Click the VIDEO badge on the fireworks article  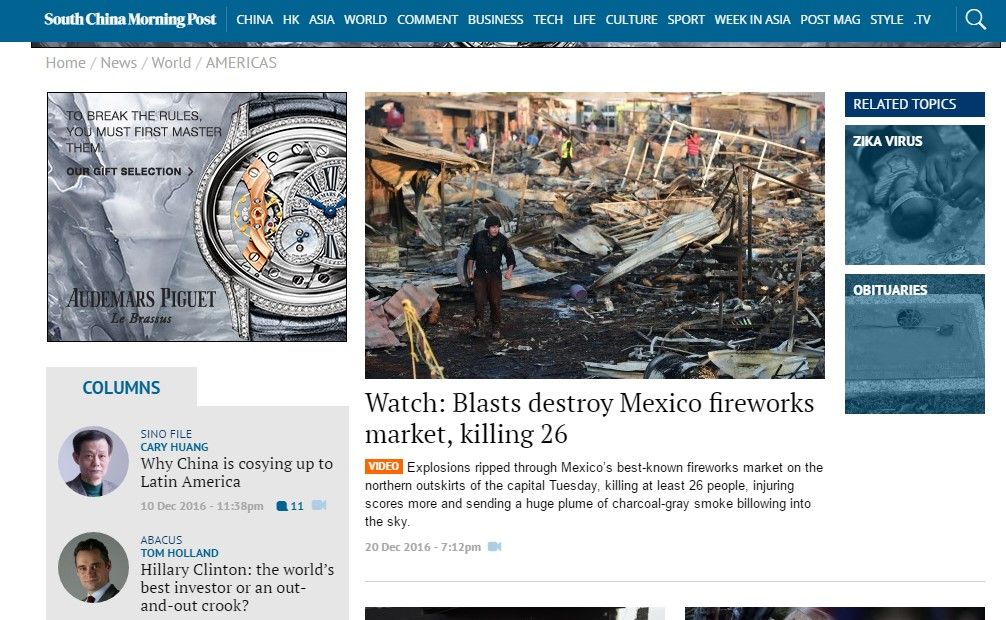click(383, 466)
